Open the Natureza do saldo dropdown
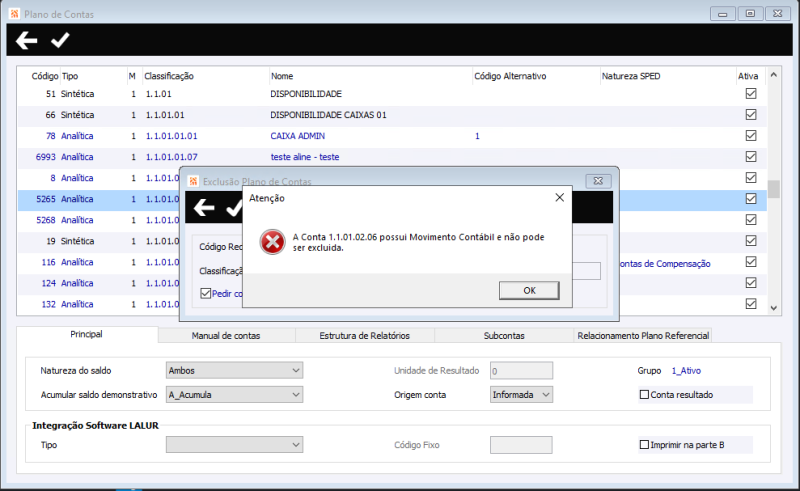Screen dimensions: 800x491 [234, 370]
